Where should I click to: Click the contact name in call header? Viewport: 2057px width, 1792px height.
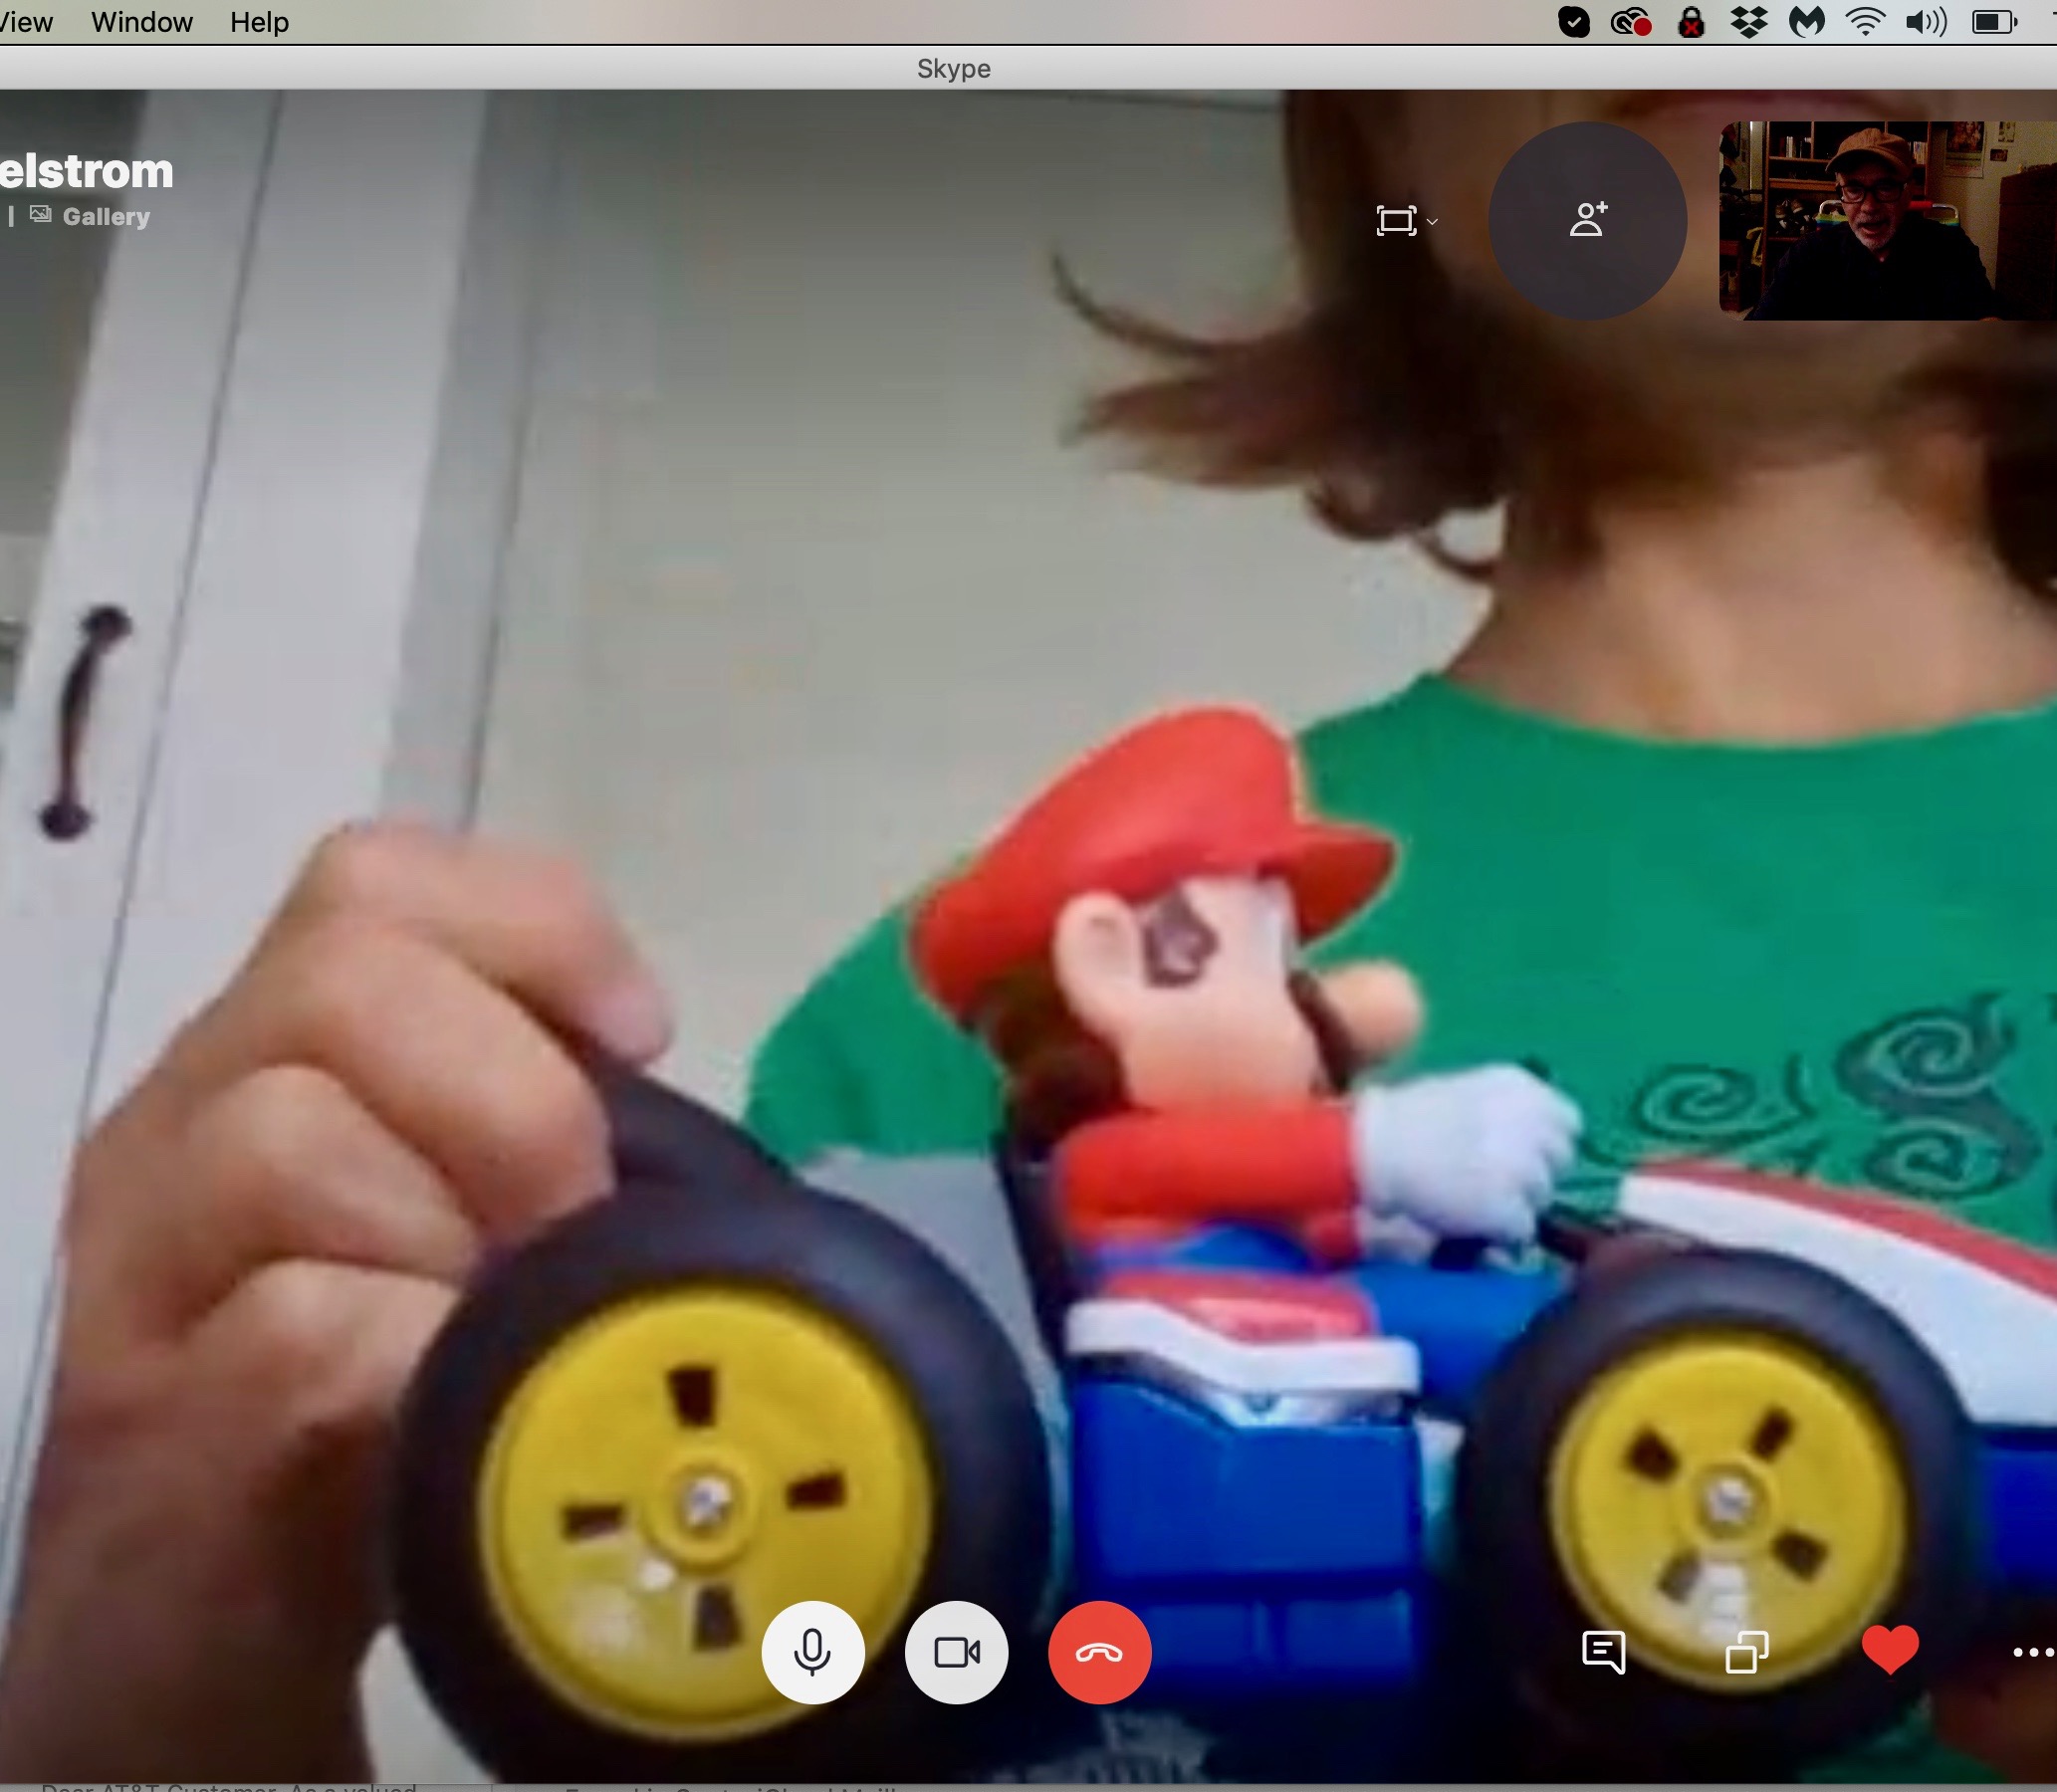coord(86,171)
